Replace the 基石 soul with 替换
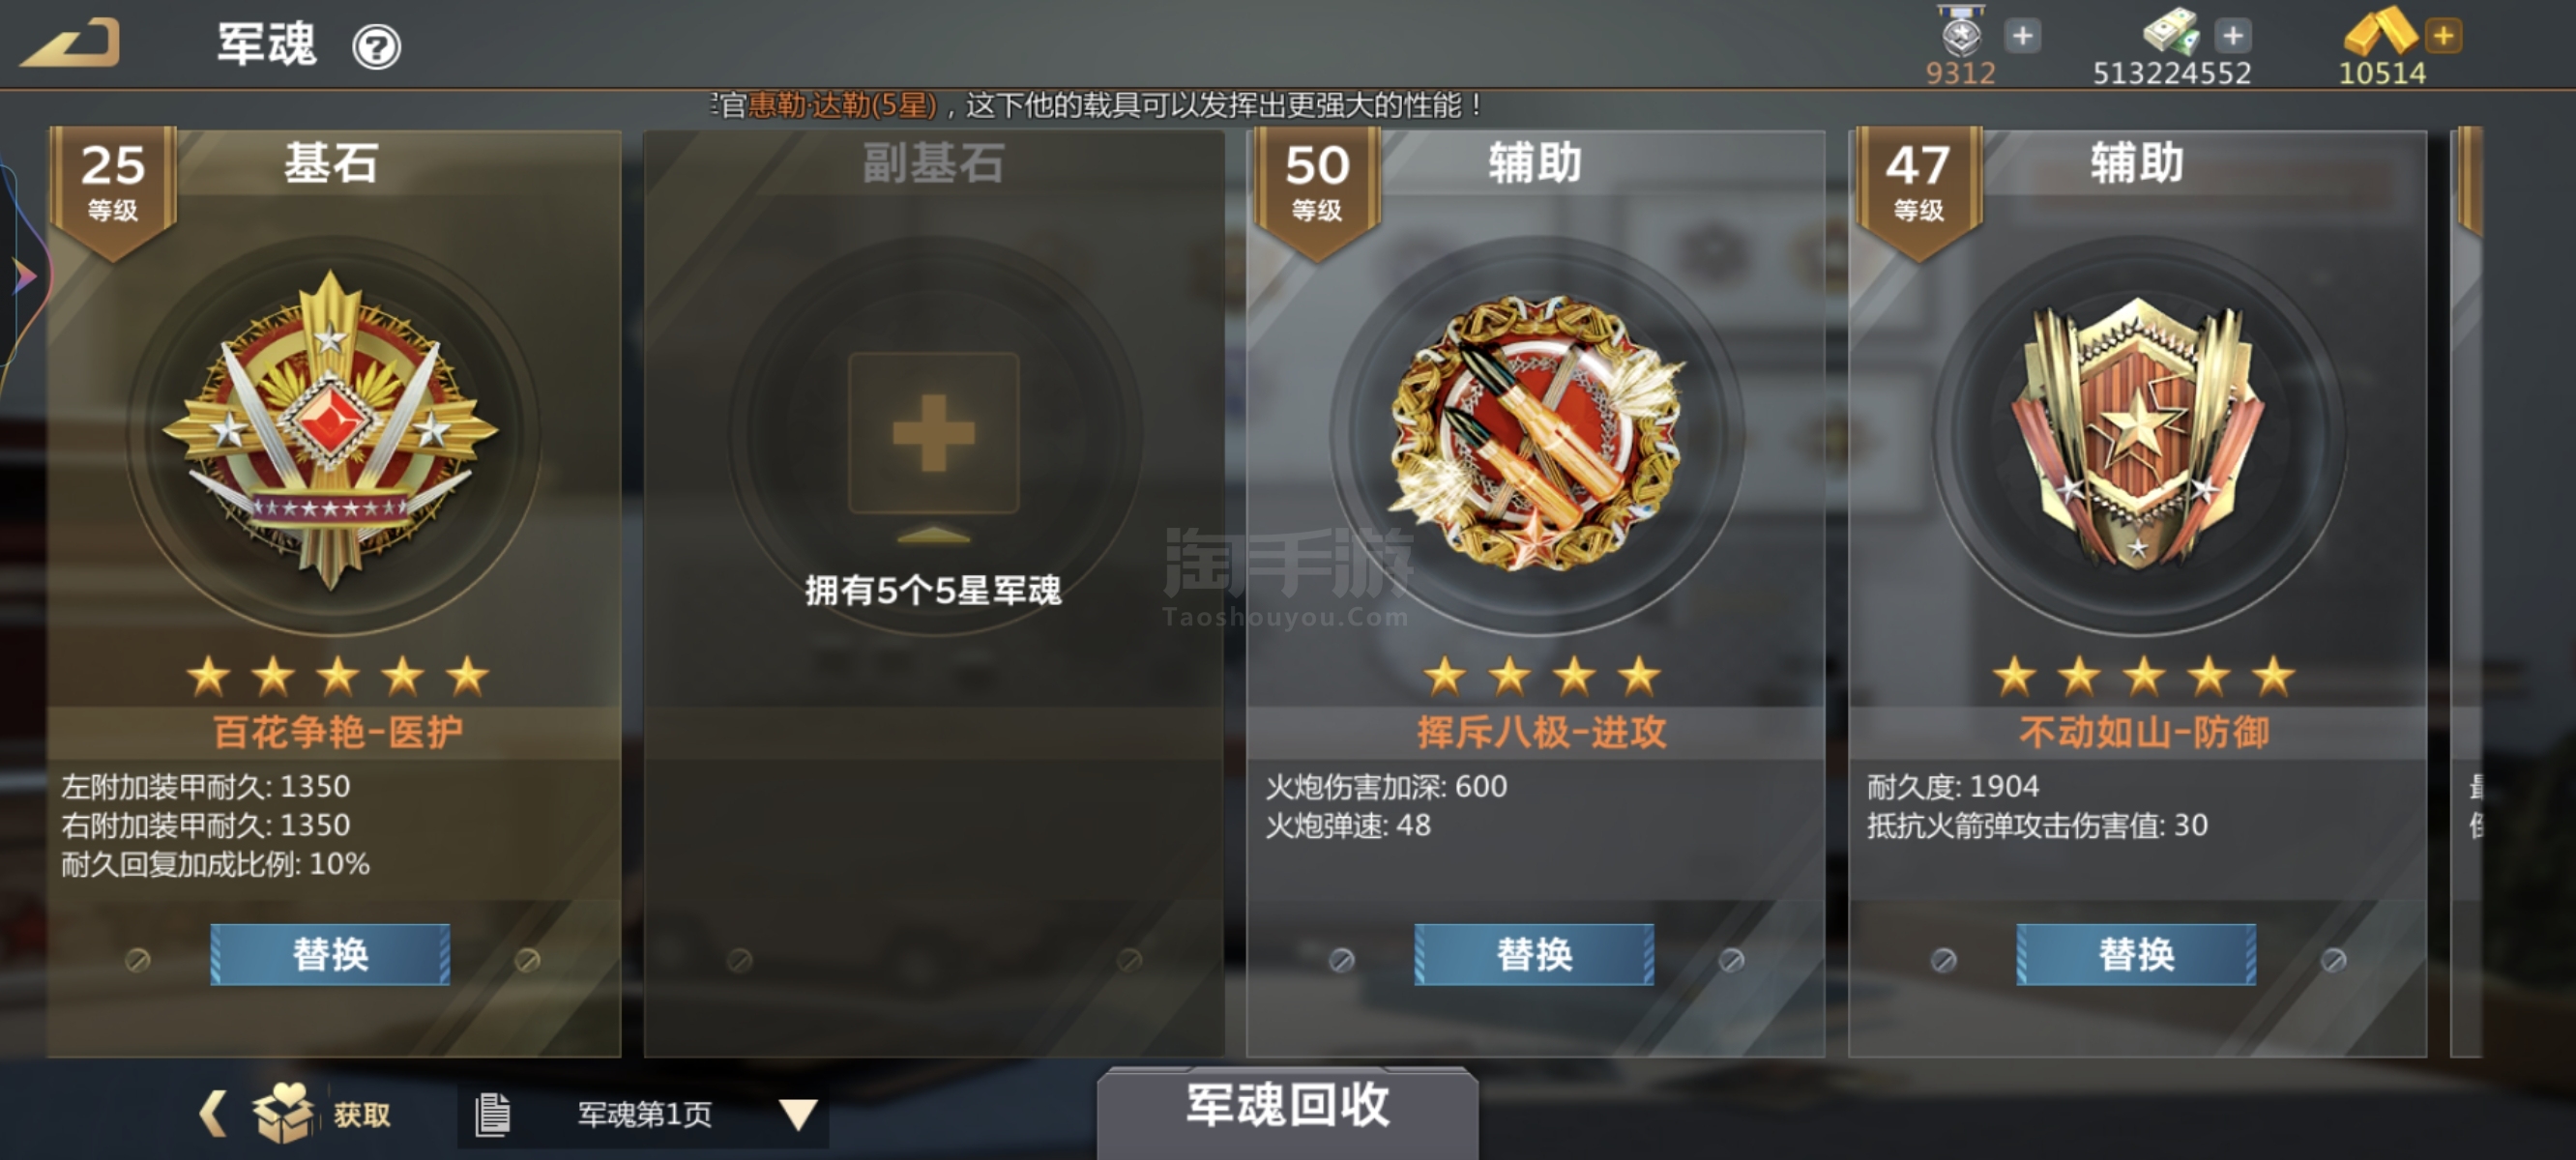The height and width of the screenshot is (1160, 2576). [330, 954]
